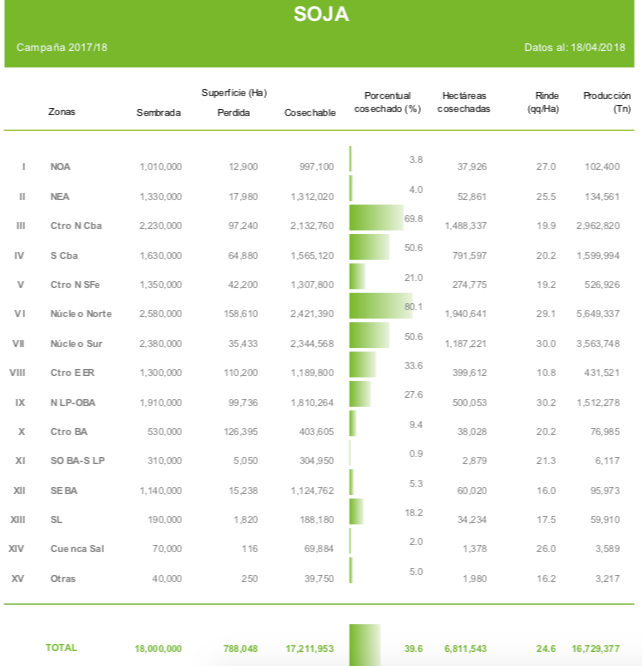Click the Zonas column header
The width and height of the screenshot is (642, 666).
pos(62,112)
